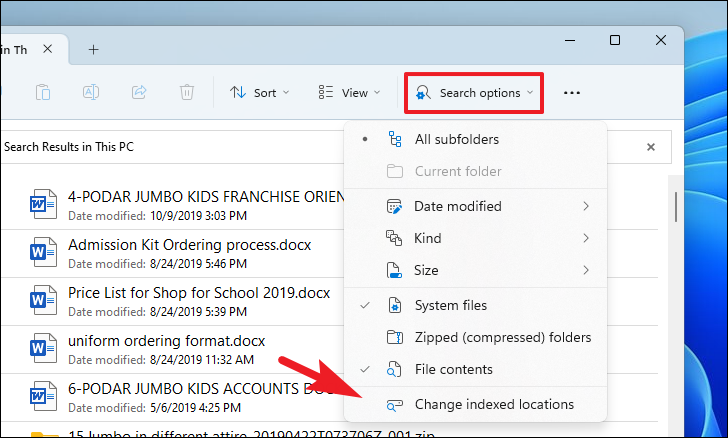This screenshot has width=728, height=438.
Task: Choose Current folder option
Action: pyautogui.click(x=475, y=171)
